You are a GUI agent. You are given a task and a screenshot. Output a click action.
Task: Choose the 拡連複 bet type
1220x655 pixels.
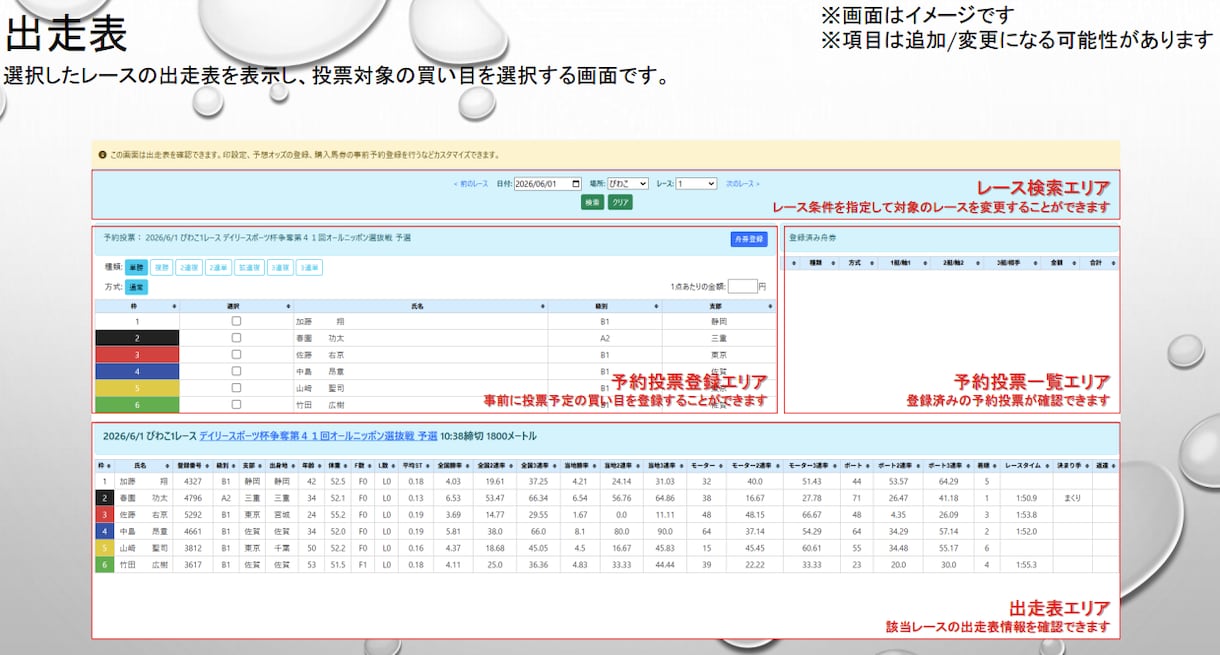[249, 267]
